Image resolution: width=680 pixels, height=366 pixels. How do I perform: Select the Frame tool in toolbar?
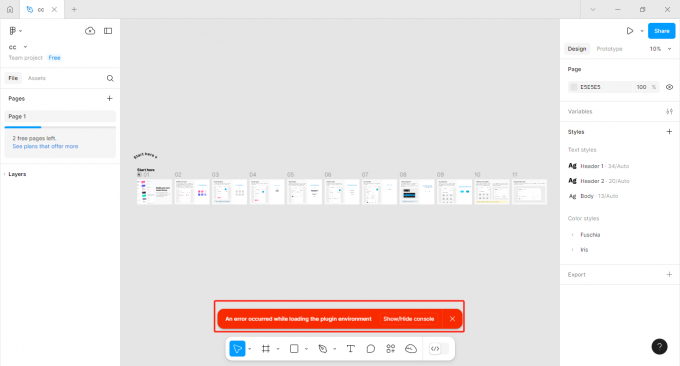(266, 349)
